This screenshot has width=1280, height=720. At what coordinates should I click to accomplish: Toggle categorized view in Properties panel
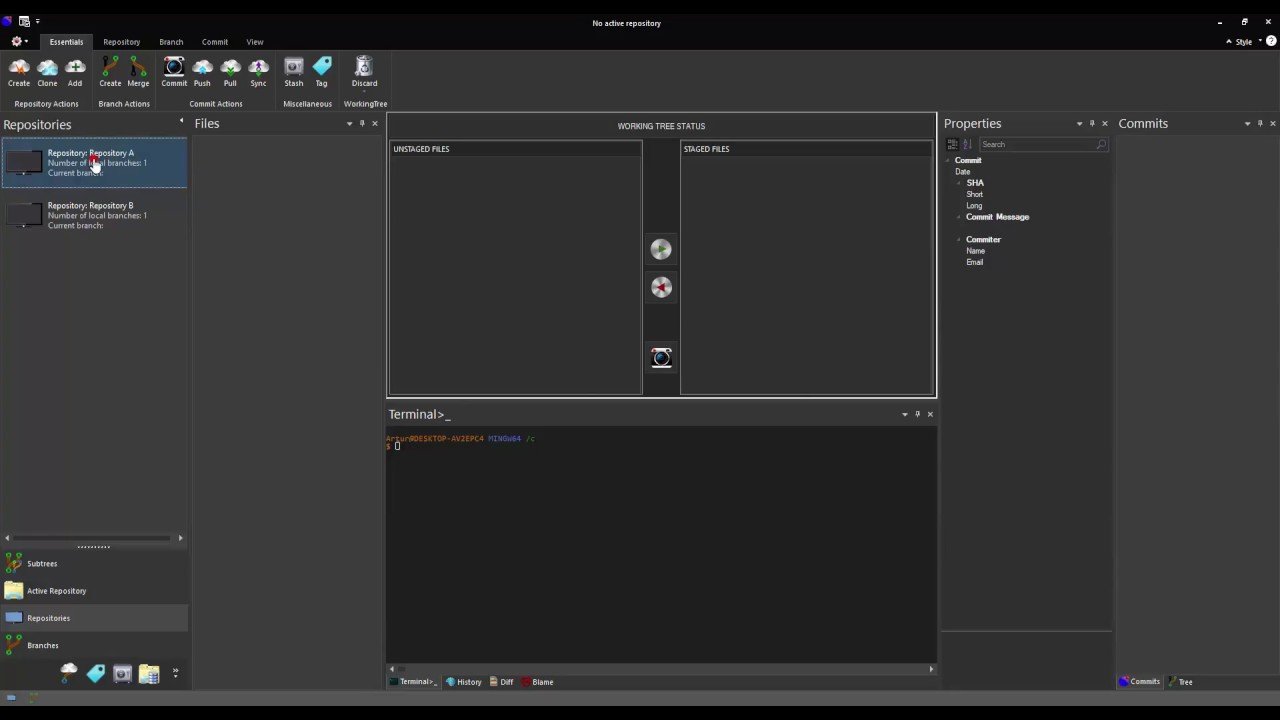tap(952, 145)
